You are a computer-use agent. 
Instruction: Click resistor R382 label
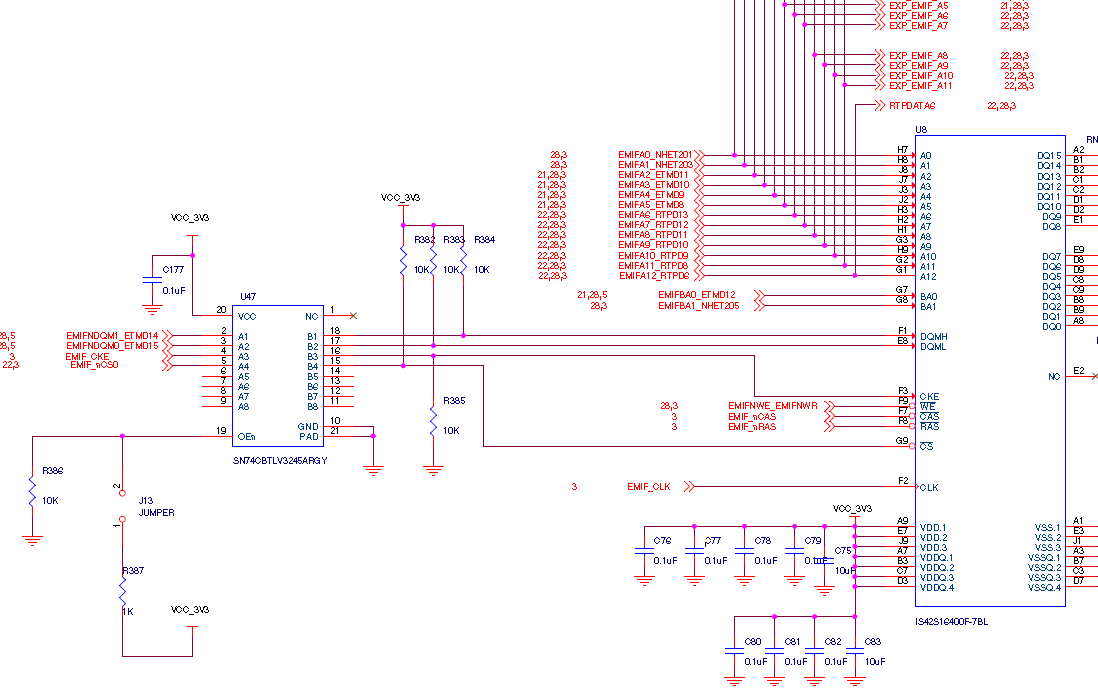[424, 240]
